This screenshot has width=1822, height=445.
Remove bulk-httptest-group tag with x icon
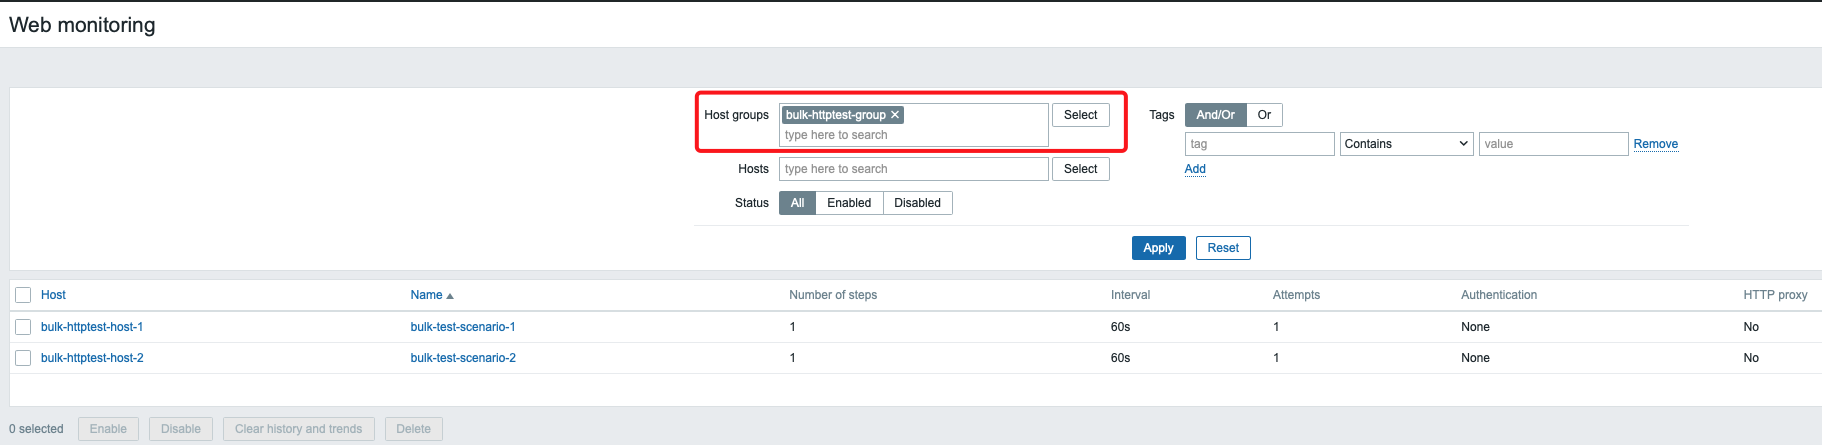(x=895, y=115)
